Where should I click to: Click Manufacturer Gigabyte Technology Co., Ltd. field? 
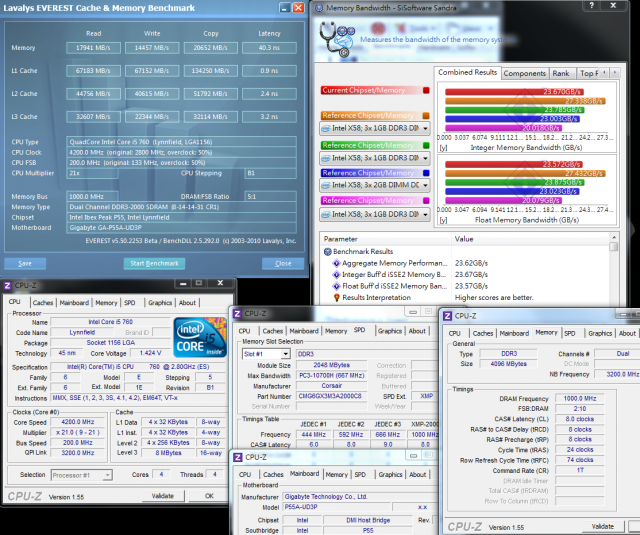click(x=359, y=497)
